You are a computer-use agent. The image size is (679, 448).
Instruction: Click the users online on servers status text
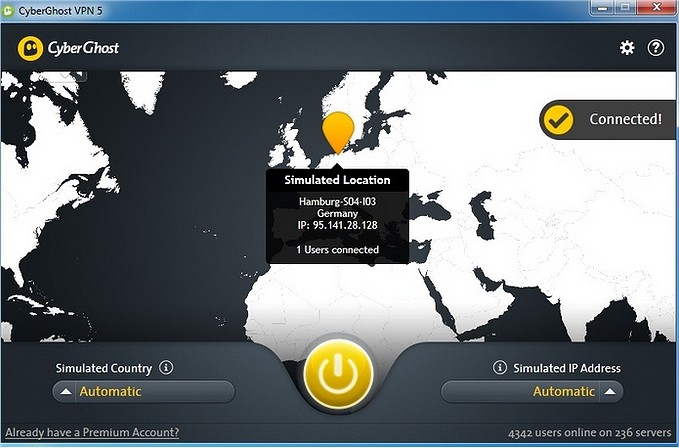590,433
